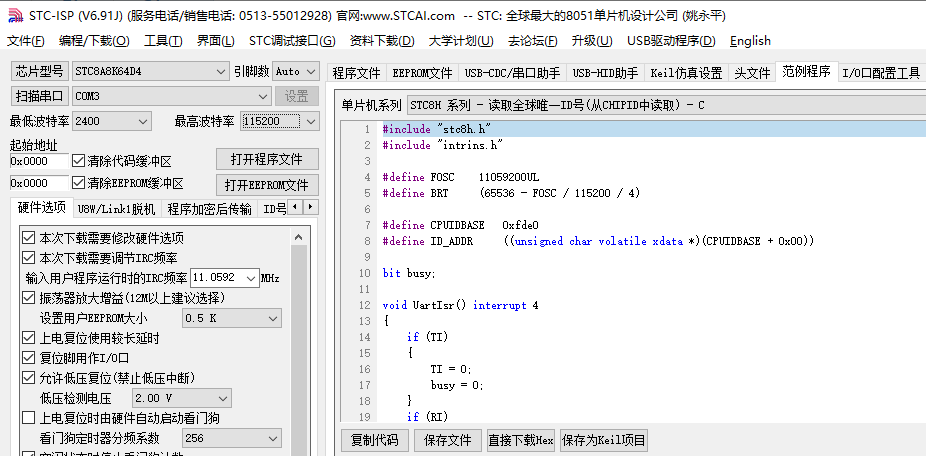
Task: Select the 程序加密后传输 tab
Action: (209, 209)
